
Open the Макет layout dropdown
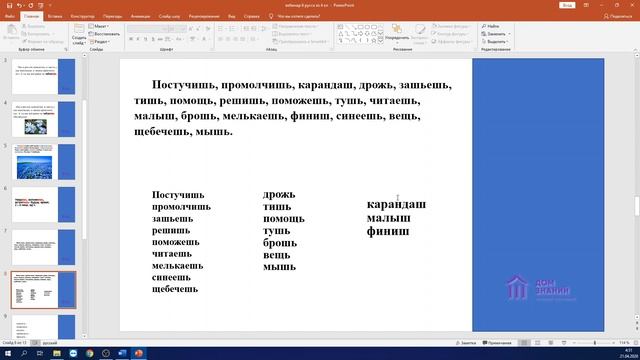pos(99,26)
